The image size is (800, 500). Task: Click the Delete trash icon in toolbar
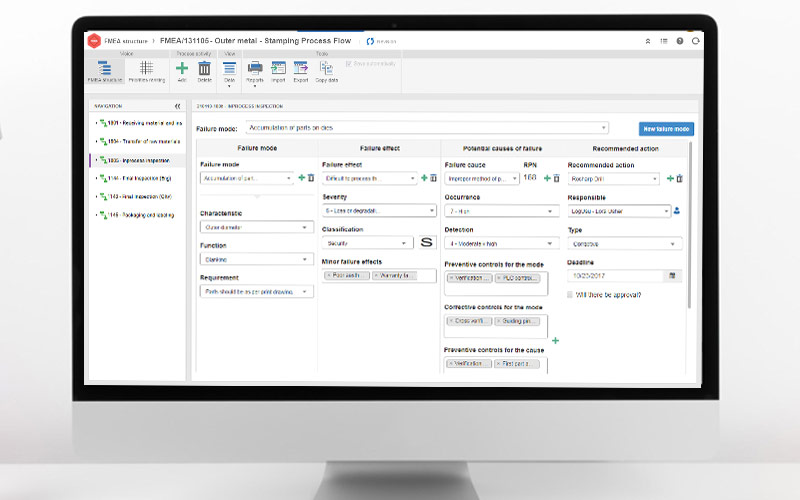[204, 69]
